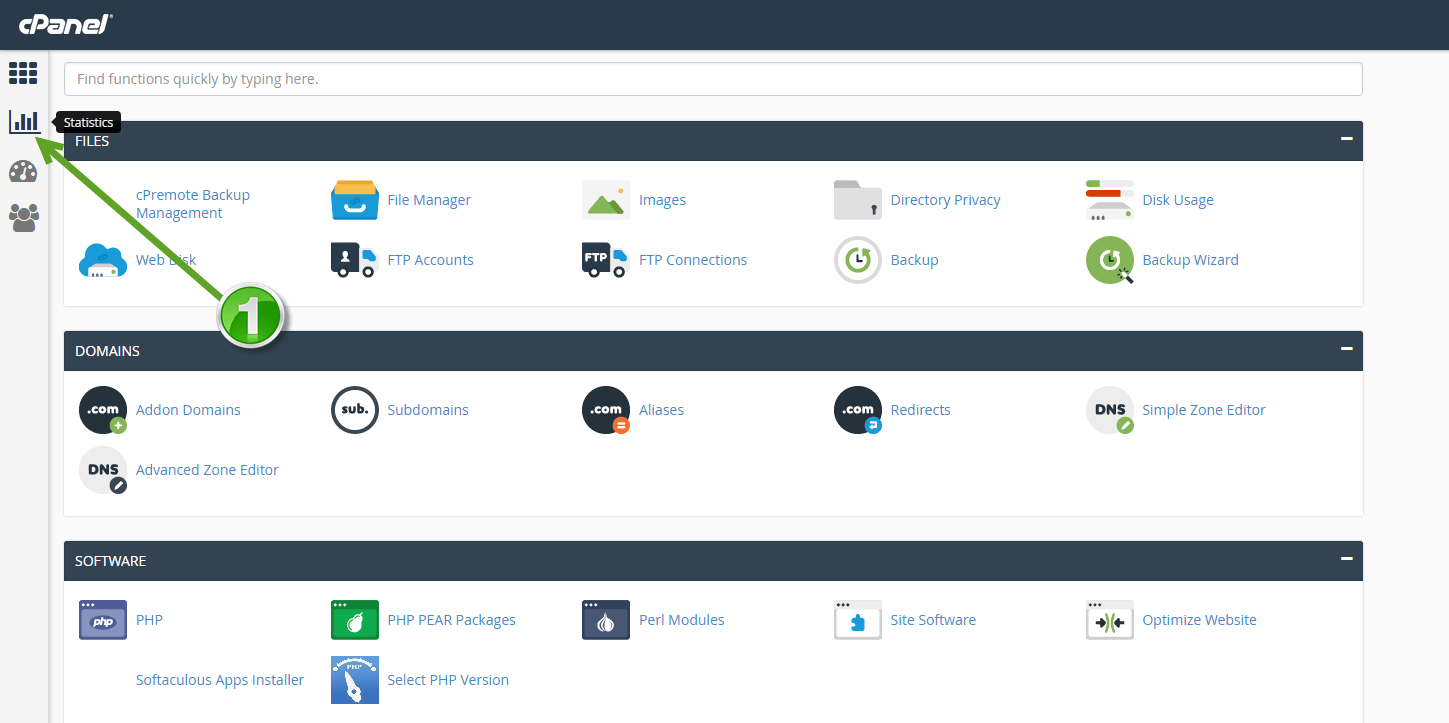Viewport: 1449px width, 723px height.
Task: Open the Aliases icon
Action: [x=606, y=410]
